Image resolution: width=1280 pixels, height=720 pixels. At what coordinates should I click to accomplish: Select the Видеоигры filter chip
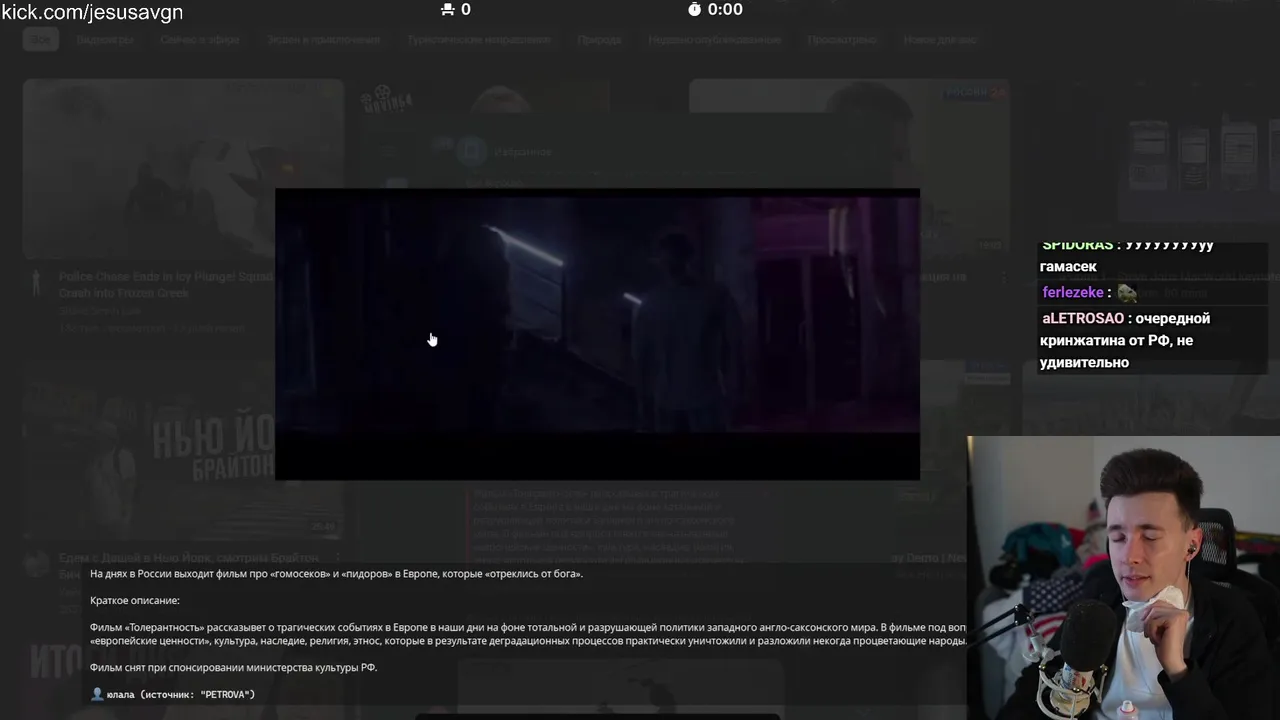pyautogui.click(x=105, y=40)
